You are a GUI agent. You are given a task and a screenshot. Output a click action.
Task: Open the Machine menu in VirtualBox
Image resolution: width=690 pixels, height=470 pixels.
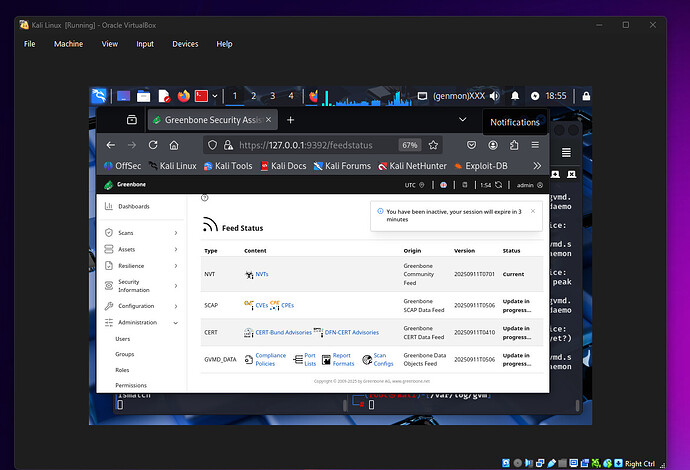[68, 44]
